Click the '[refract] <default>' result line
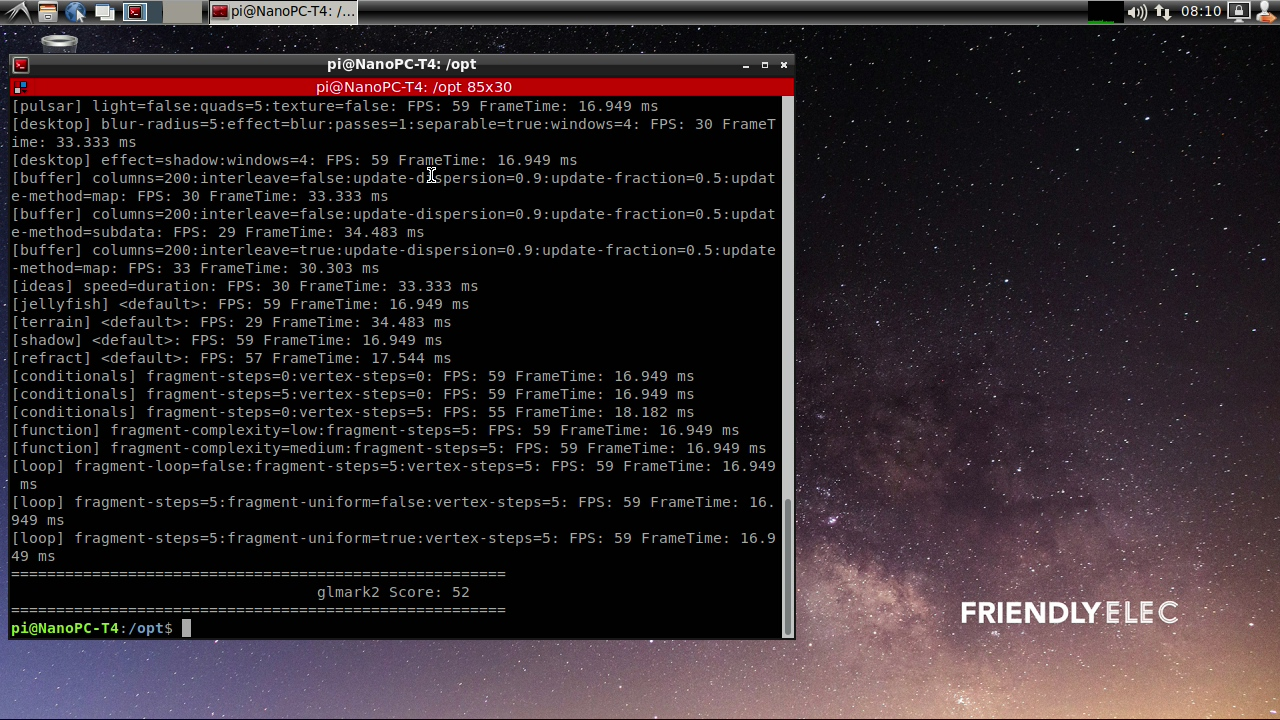The image size is (1280, 720). pos(231,358)
